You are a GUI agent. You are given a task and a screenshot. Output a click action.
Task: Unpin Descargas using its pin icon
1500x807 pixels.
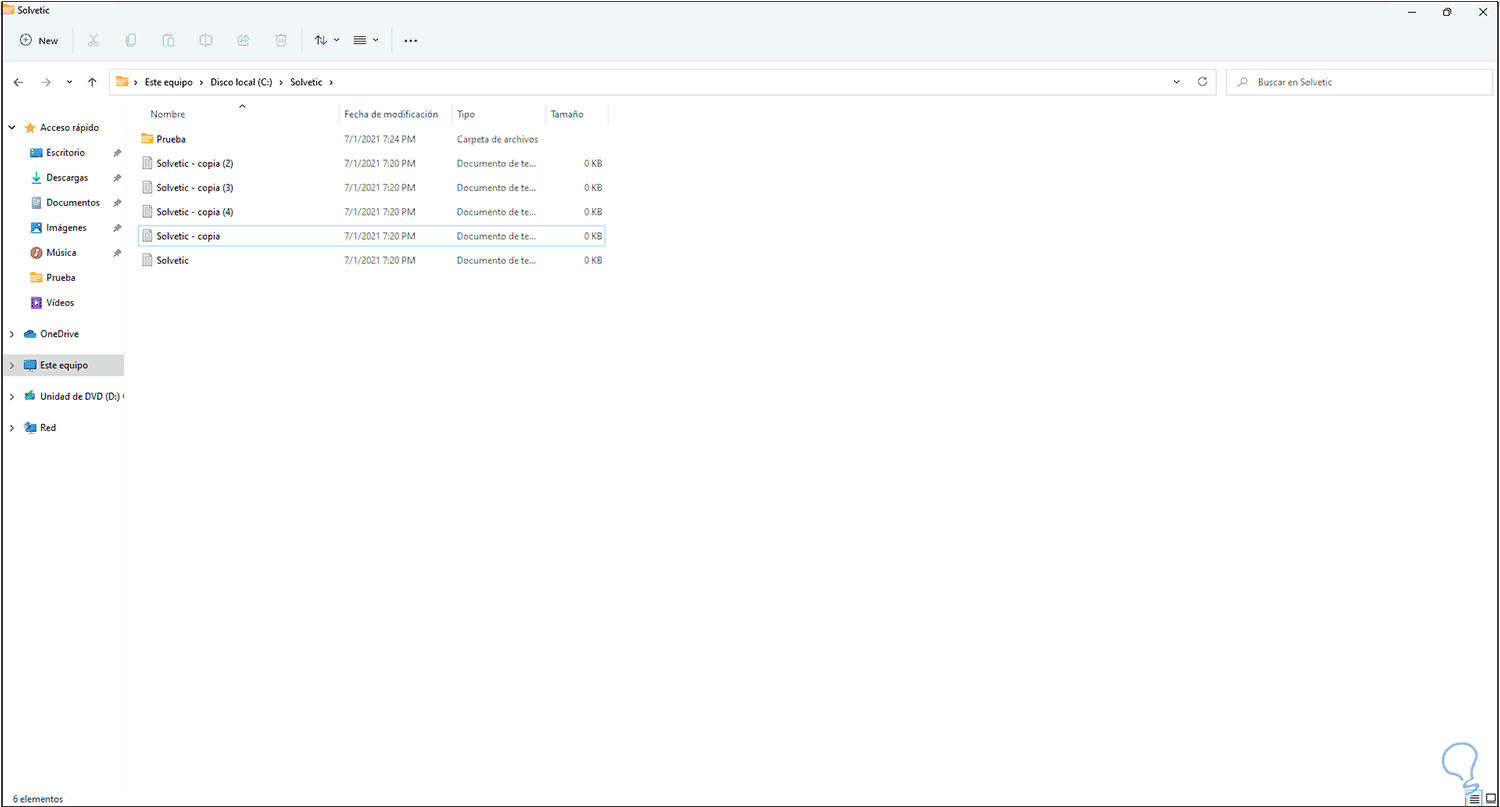pyautogui.click(x=117, y=178)
